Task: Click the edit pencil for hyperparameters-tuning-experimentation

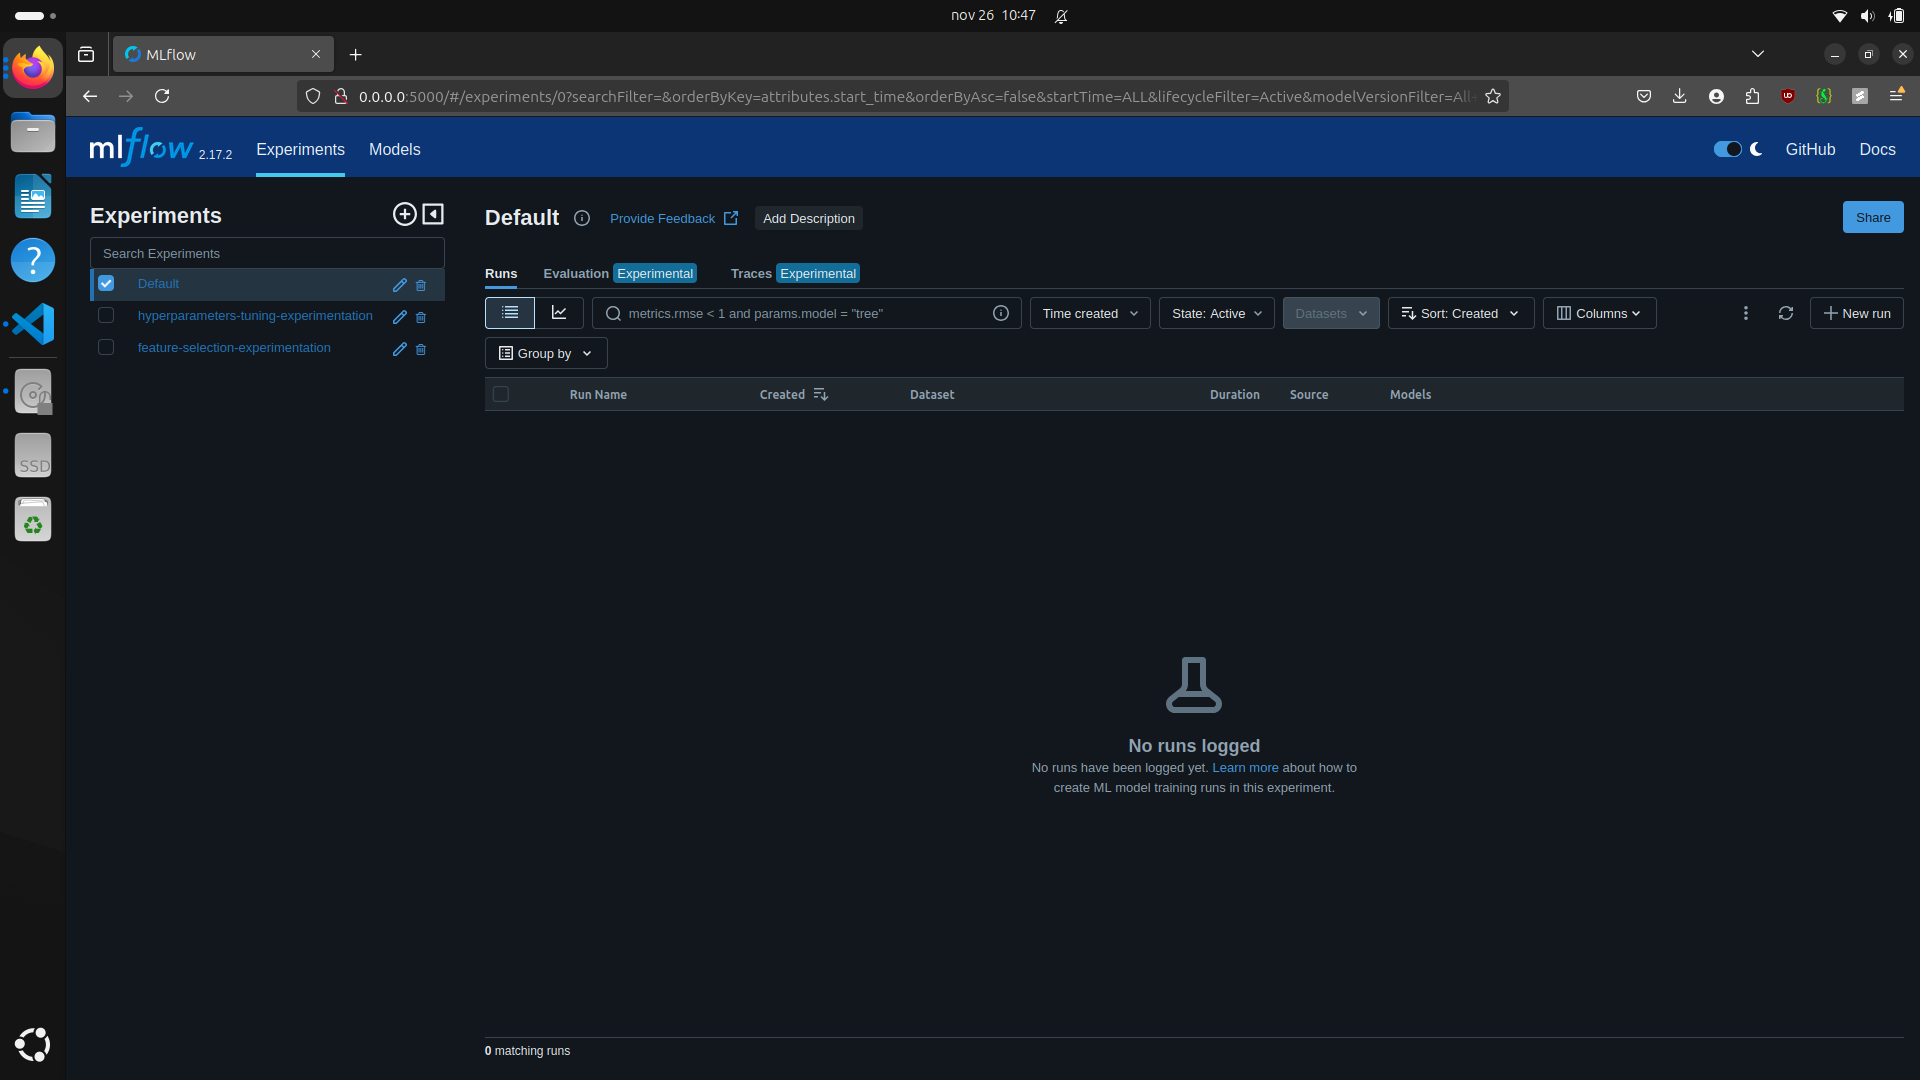Action: (399, 317)
